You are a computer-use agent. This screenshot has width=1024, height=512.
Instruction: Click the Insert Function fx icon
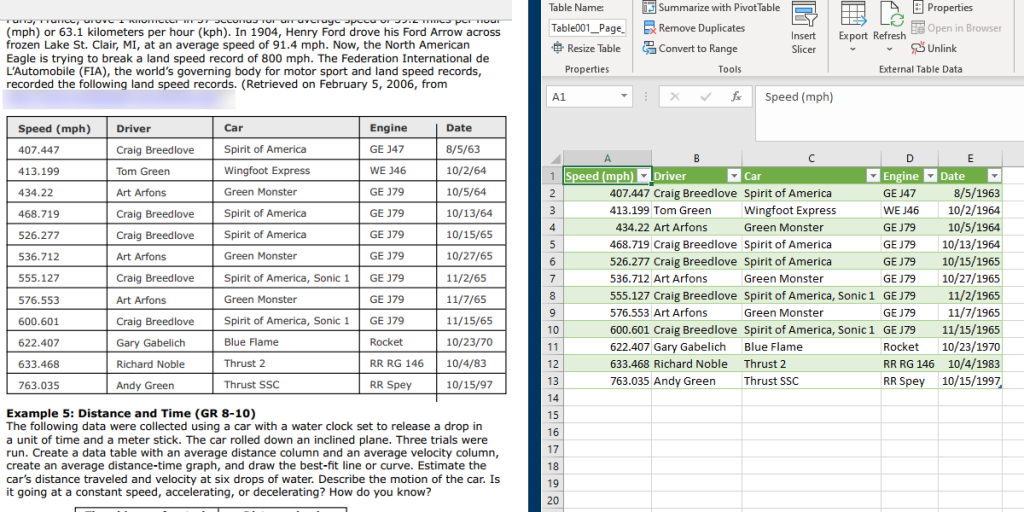[736, 97]
